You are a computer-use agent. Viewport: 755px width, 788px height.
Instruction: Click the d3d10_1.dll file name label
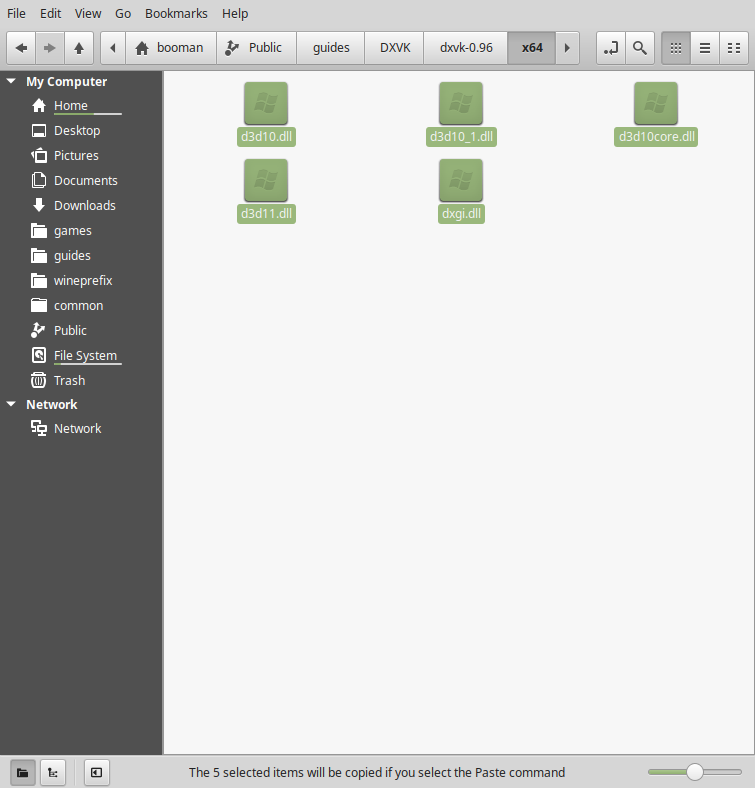(461, 137)
